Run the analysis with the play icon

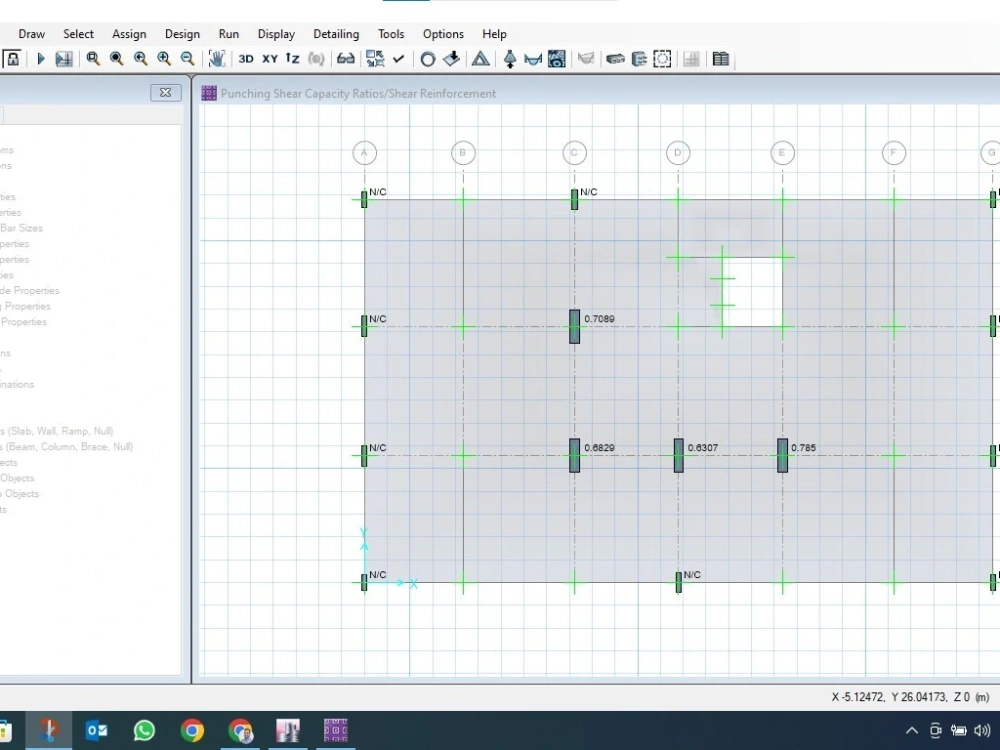[x=40, y=58]
